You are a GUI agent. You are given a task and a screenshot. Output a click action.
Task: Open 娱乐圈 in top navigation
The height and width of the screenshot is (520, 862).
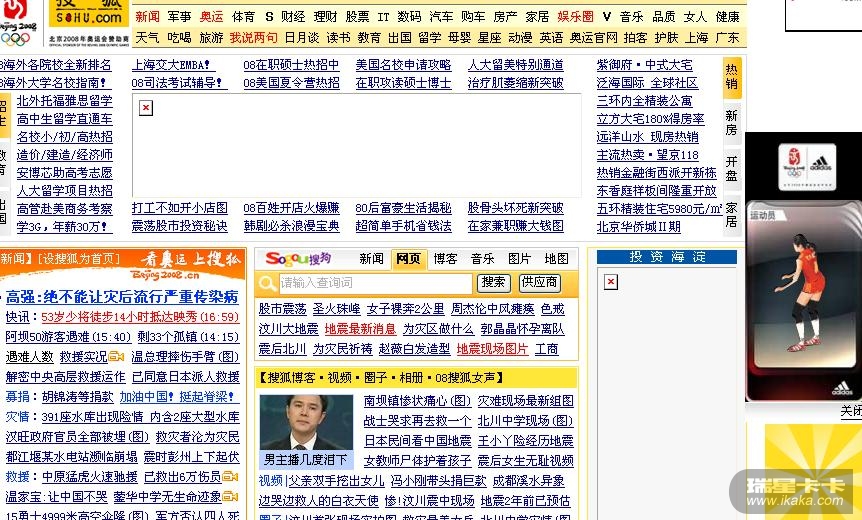pyautogui.click(x=576, y=16)
